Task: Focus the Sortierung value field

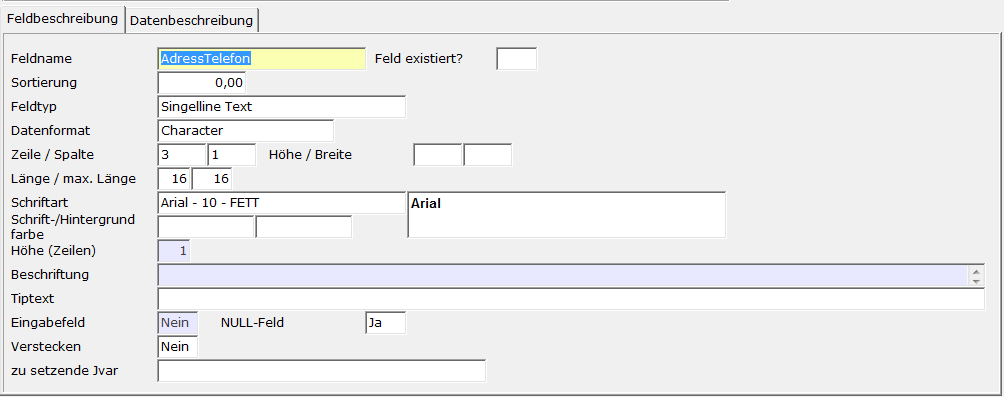Action: [x=202, y=83]
